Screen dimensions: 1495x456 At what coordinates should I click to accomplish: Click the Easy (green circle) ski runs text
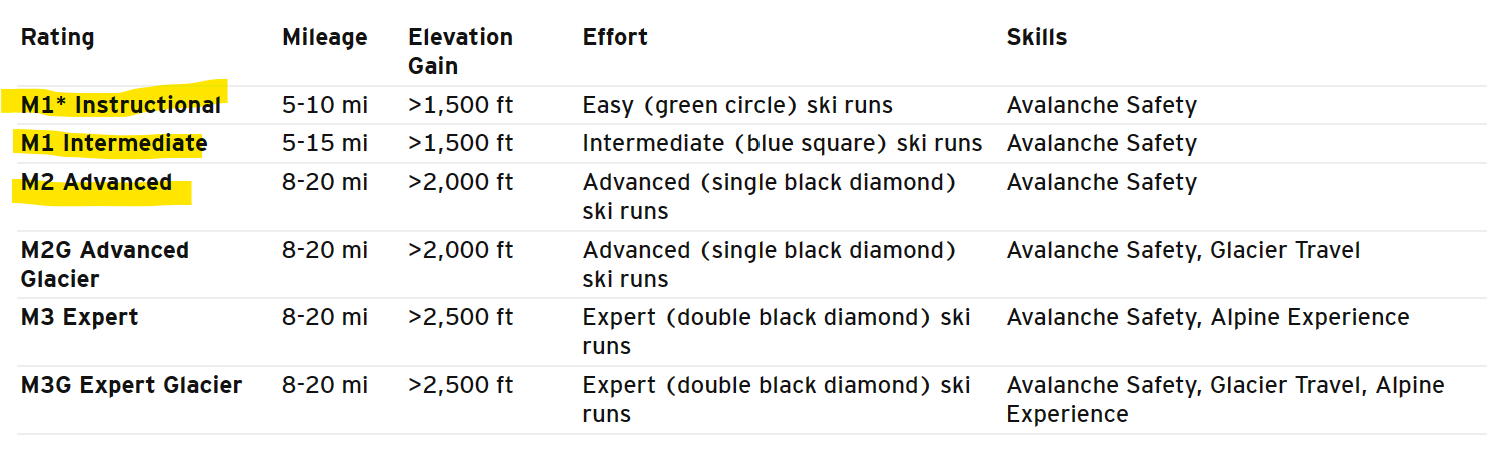point(737,105)
